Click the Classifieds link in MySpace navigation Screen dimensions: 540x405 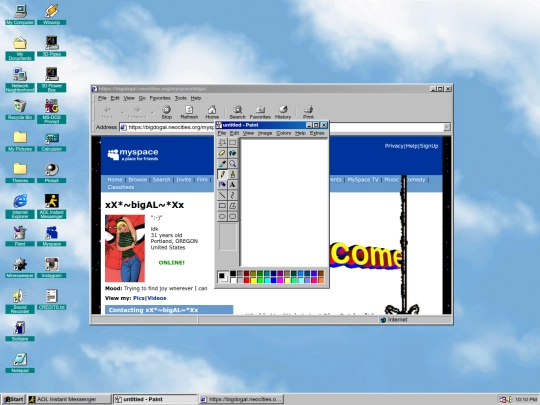121,187
